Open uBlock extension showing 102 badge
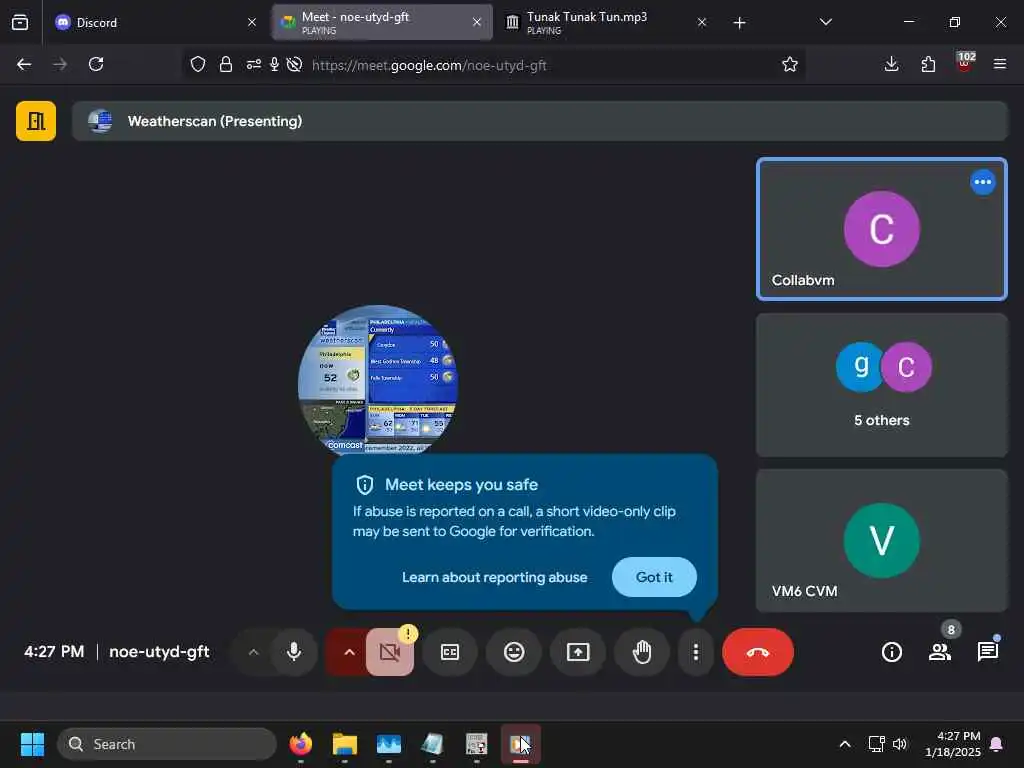Screen dimensions: 1024x768 pyautogui.click(x=965, y=63)
